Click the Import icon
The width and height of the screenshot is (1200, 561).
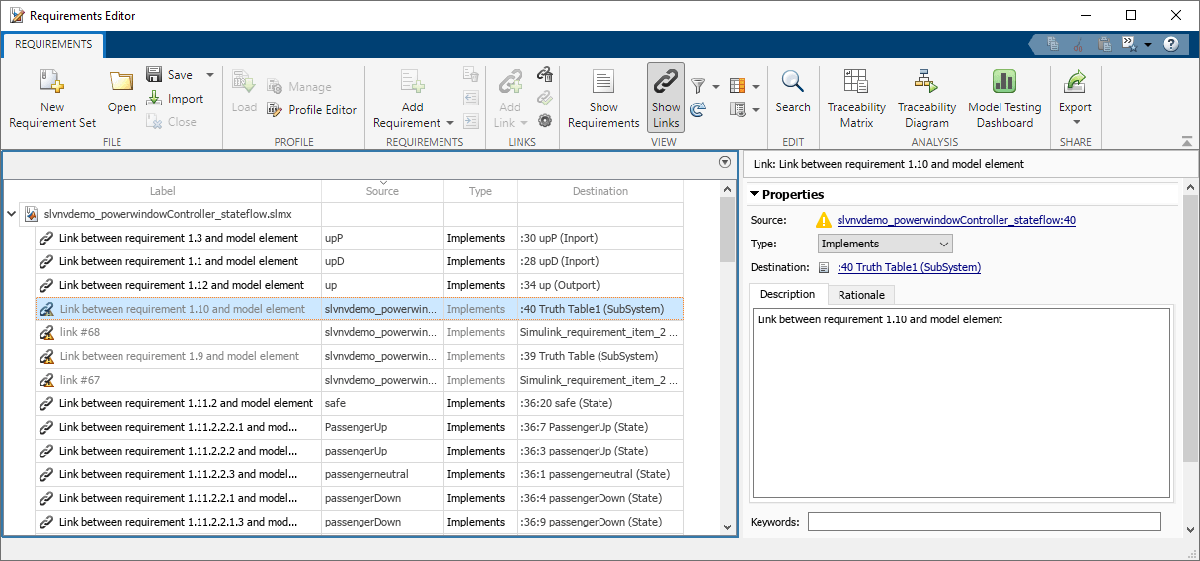click(175, 99)
